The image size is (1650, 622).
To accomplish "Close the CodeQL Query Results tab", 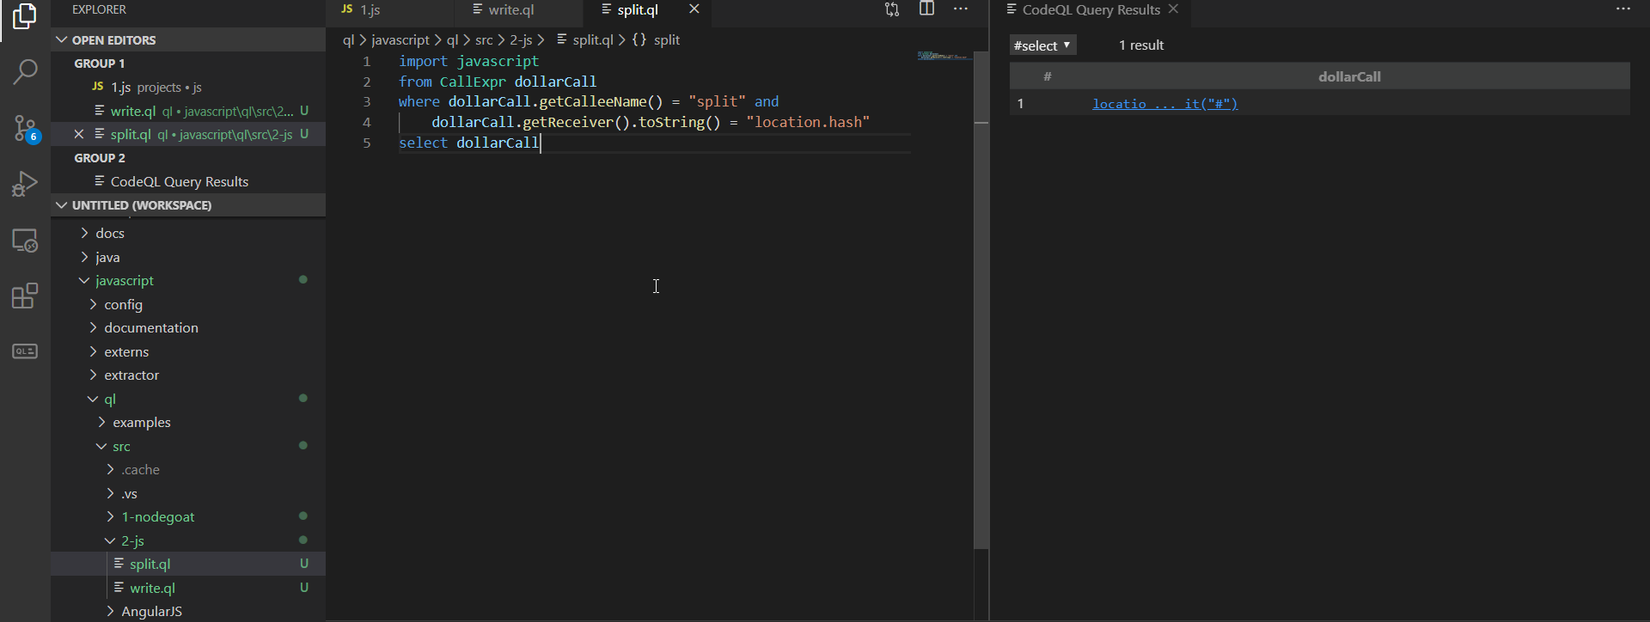I will click(x=1174, y=9).
